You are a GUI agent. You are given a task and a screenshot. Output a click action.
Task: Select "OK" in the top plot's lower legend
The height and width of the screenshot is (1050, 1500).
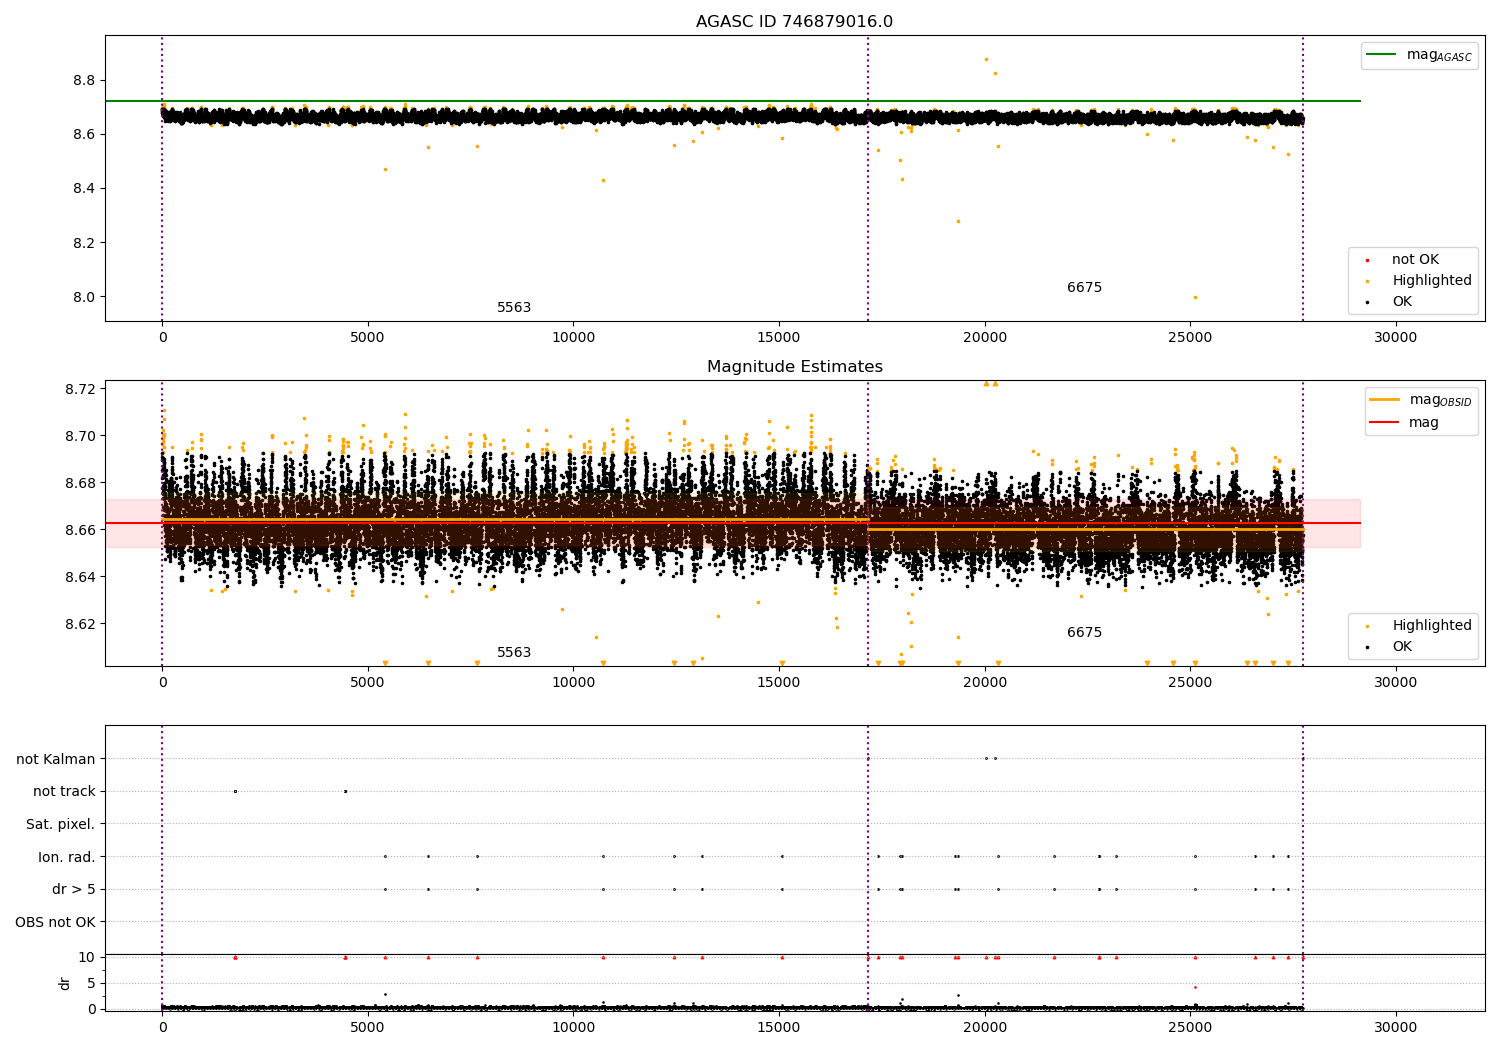click(x=1402, y=302)
